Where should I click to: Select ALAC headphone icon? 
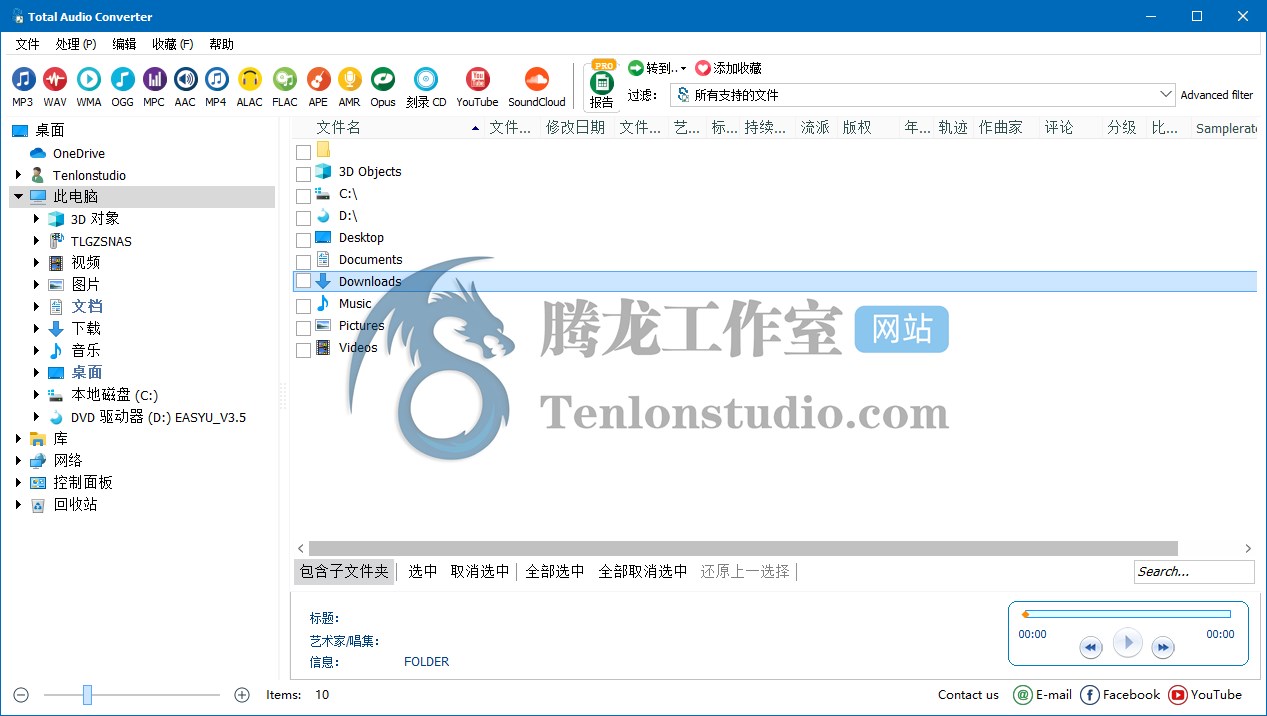tap(250, 79)
